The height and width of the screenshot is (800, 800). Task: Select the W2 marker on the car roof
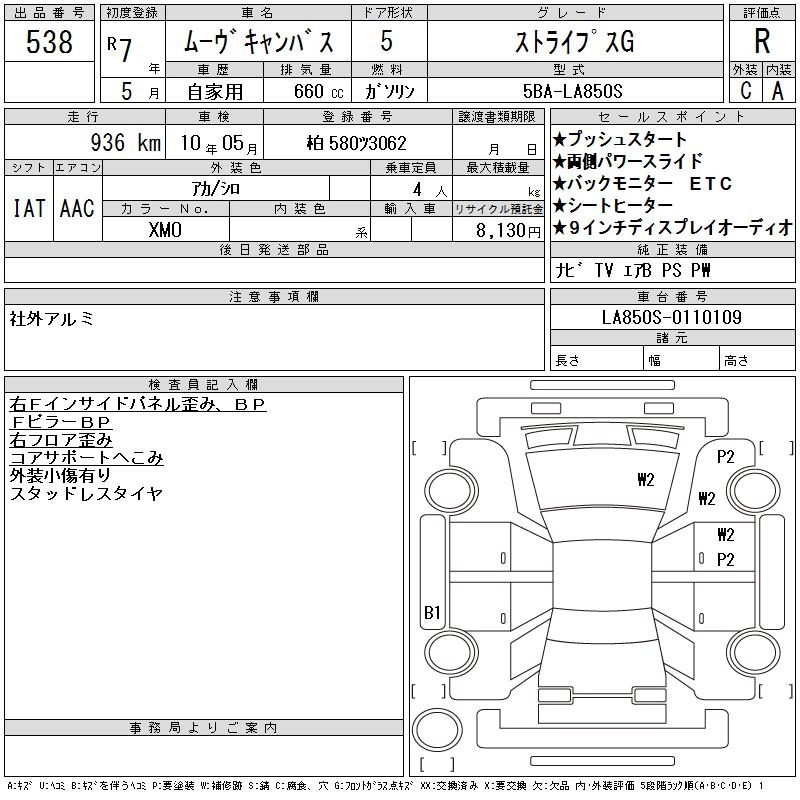pos(645,479)
